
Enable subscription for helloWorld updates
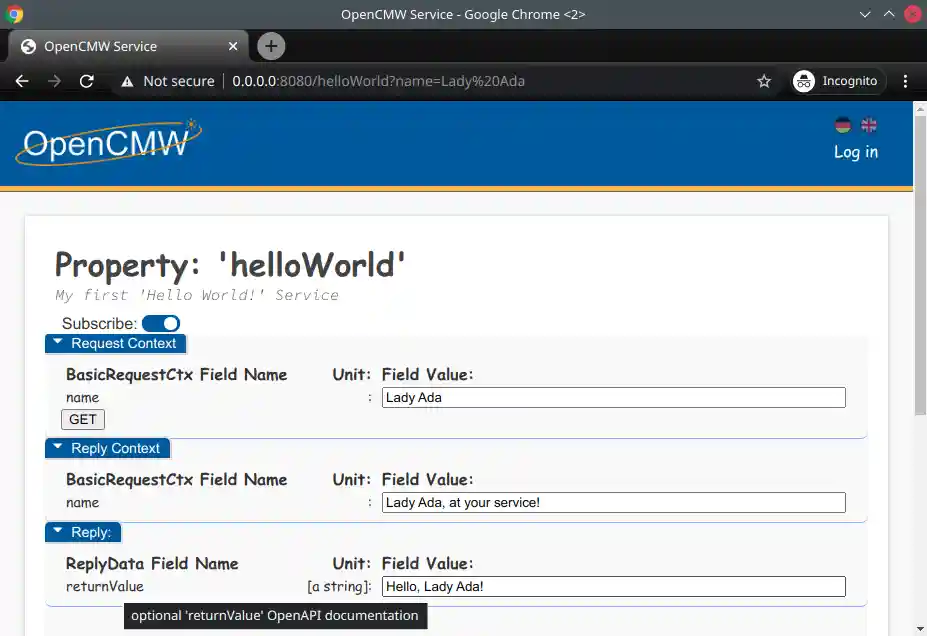[x=160, y=323]
